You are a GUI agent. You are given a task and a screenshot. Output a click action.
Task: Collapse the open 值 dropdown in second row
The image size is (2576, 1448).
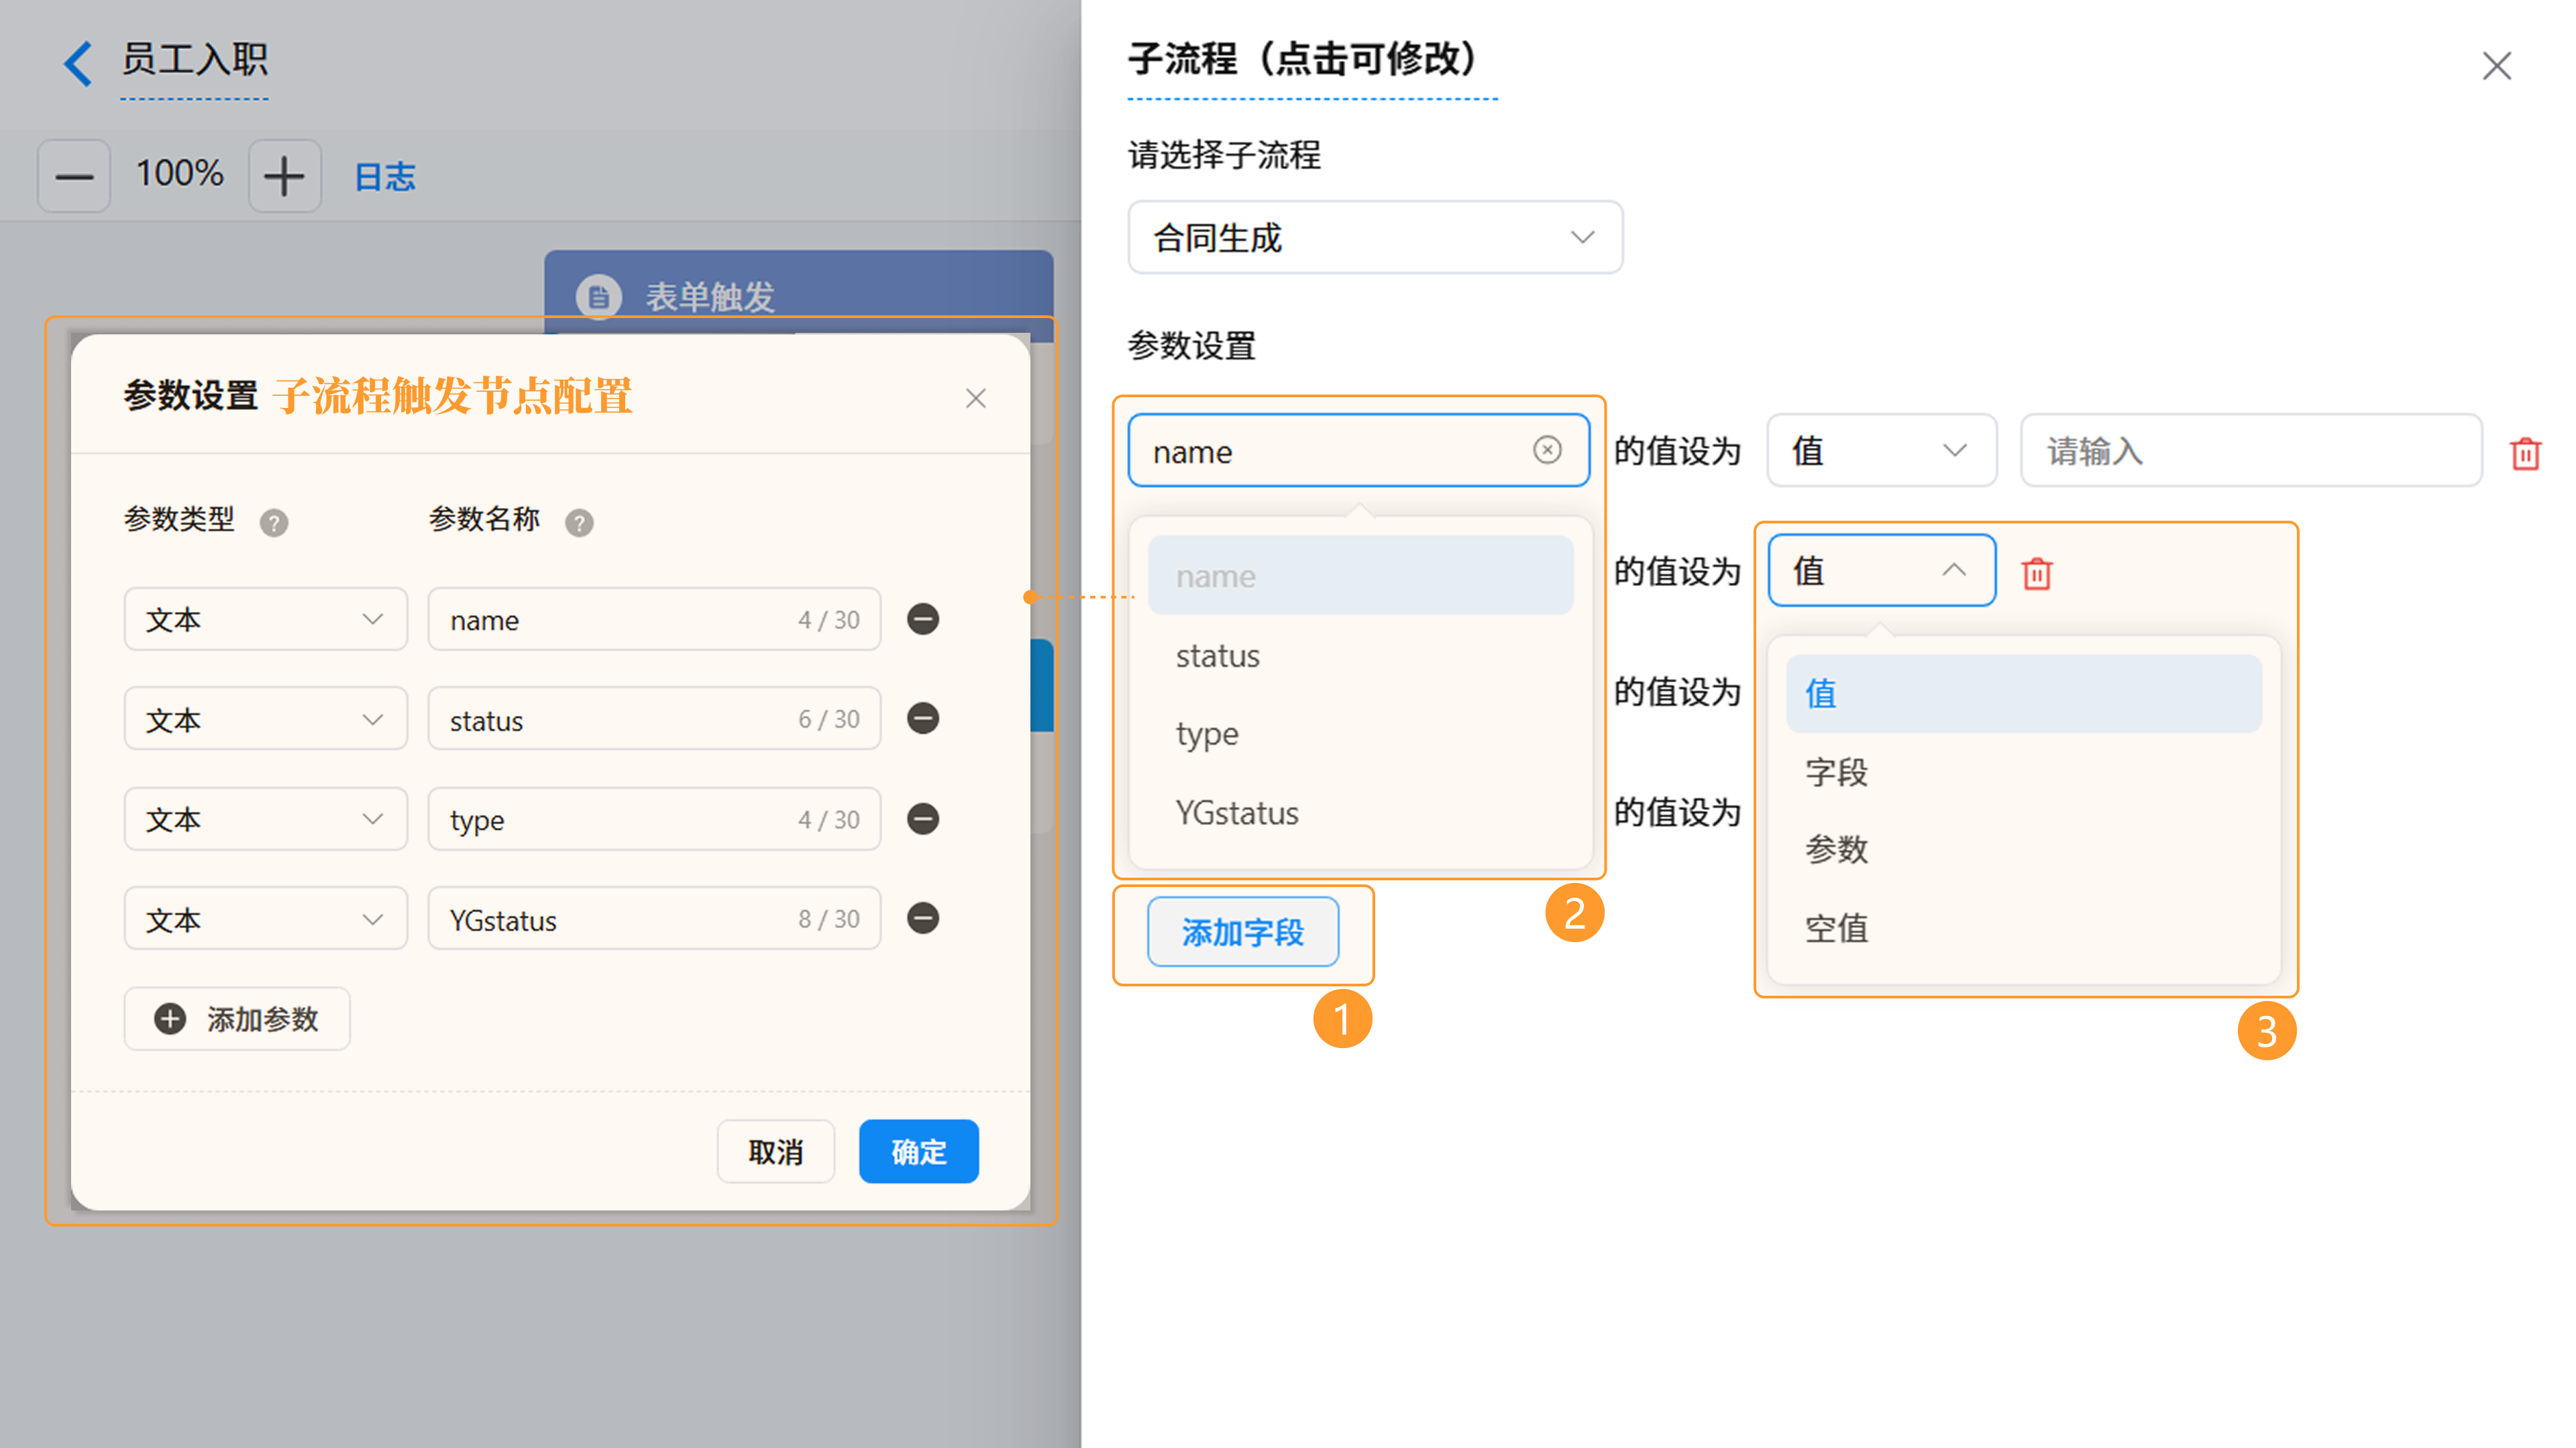(x=1882, y=571)
